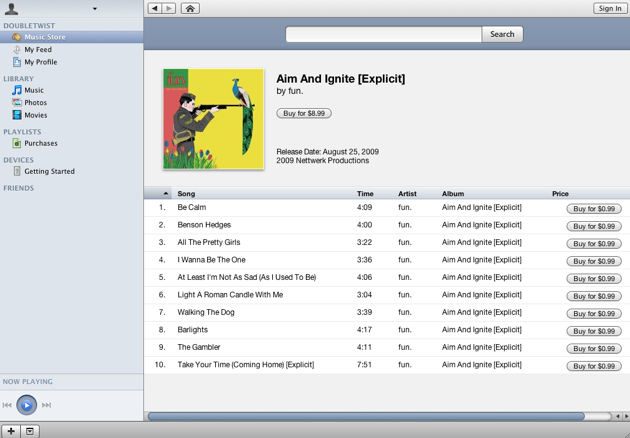Click the horizontal scrollbar thumb
The height and width of the screenshot is (438, 630).
(366, 416)
